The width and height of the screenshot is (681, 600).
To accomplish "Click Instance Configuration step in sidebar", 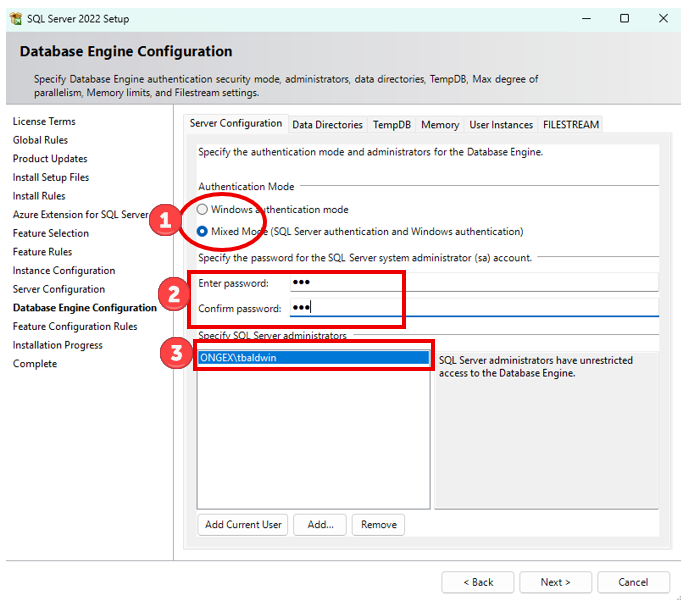I will 64,271.
